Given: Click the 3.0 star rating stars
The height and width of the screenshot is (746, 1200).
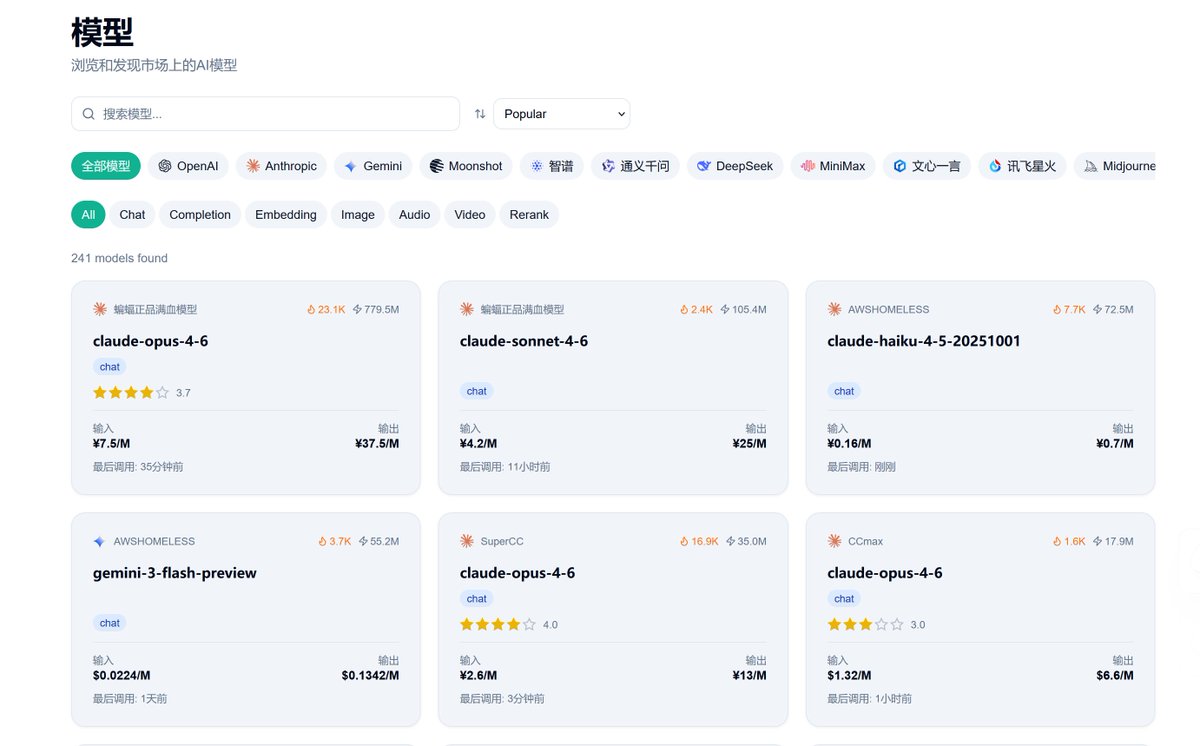Looking at the screenshot, I should point(866,625).
